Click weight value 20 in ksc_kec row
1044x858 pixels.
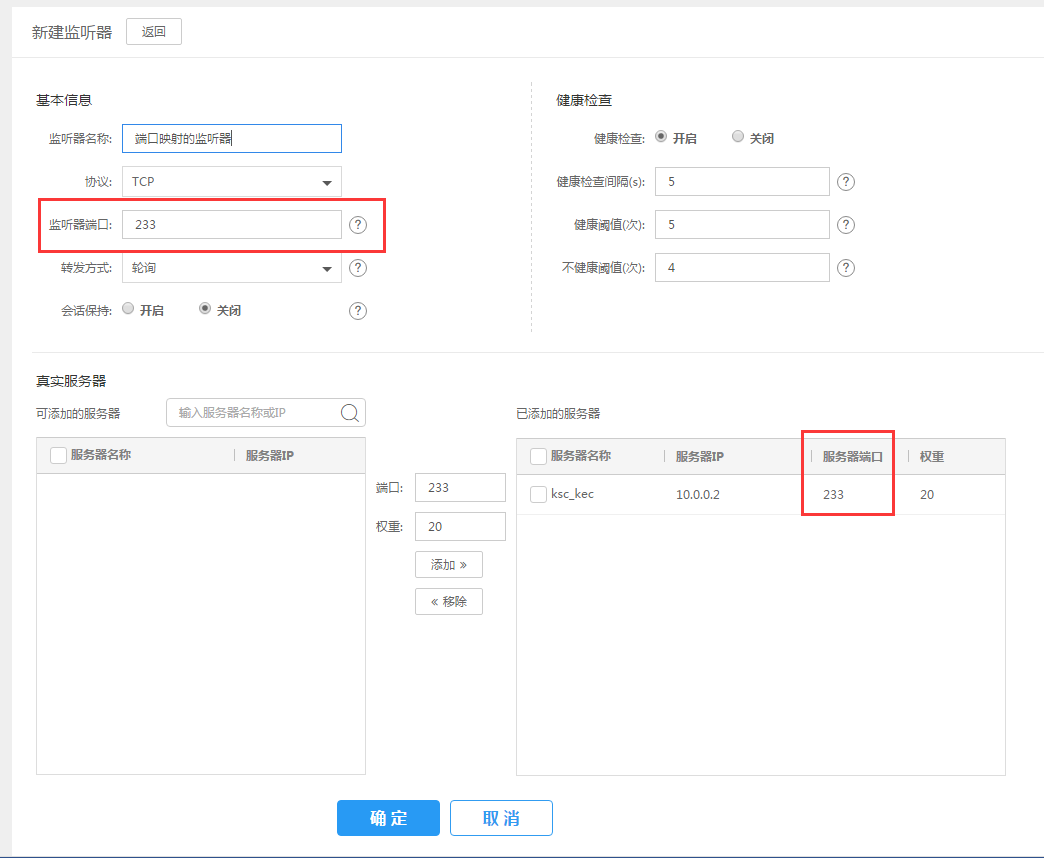(x=927, y=495)
